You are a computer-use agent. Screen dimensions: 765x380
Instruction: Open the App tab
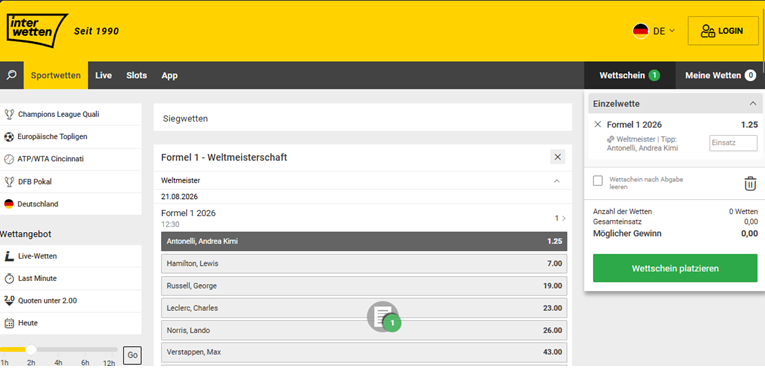tap(170, 75)
